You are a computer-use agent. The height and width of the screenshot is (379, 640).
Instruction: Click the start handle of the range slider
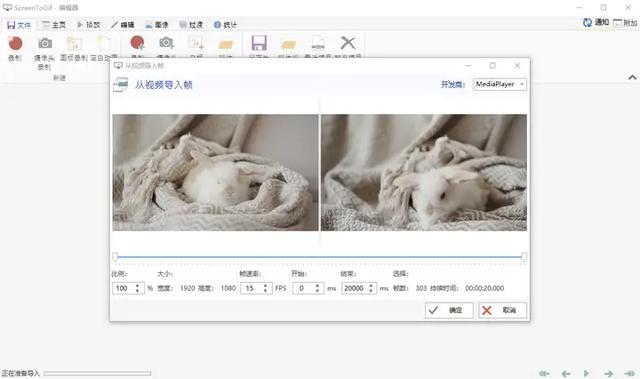115,257
